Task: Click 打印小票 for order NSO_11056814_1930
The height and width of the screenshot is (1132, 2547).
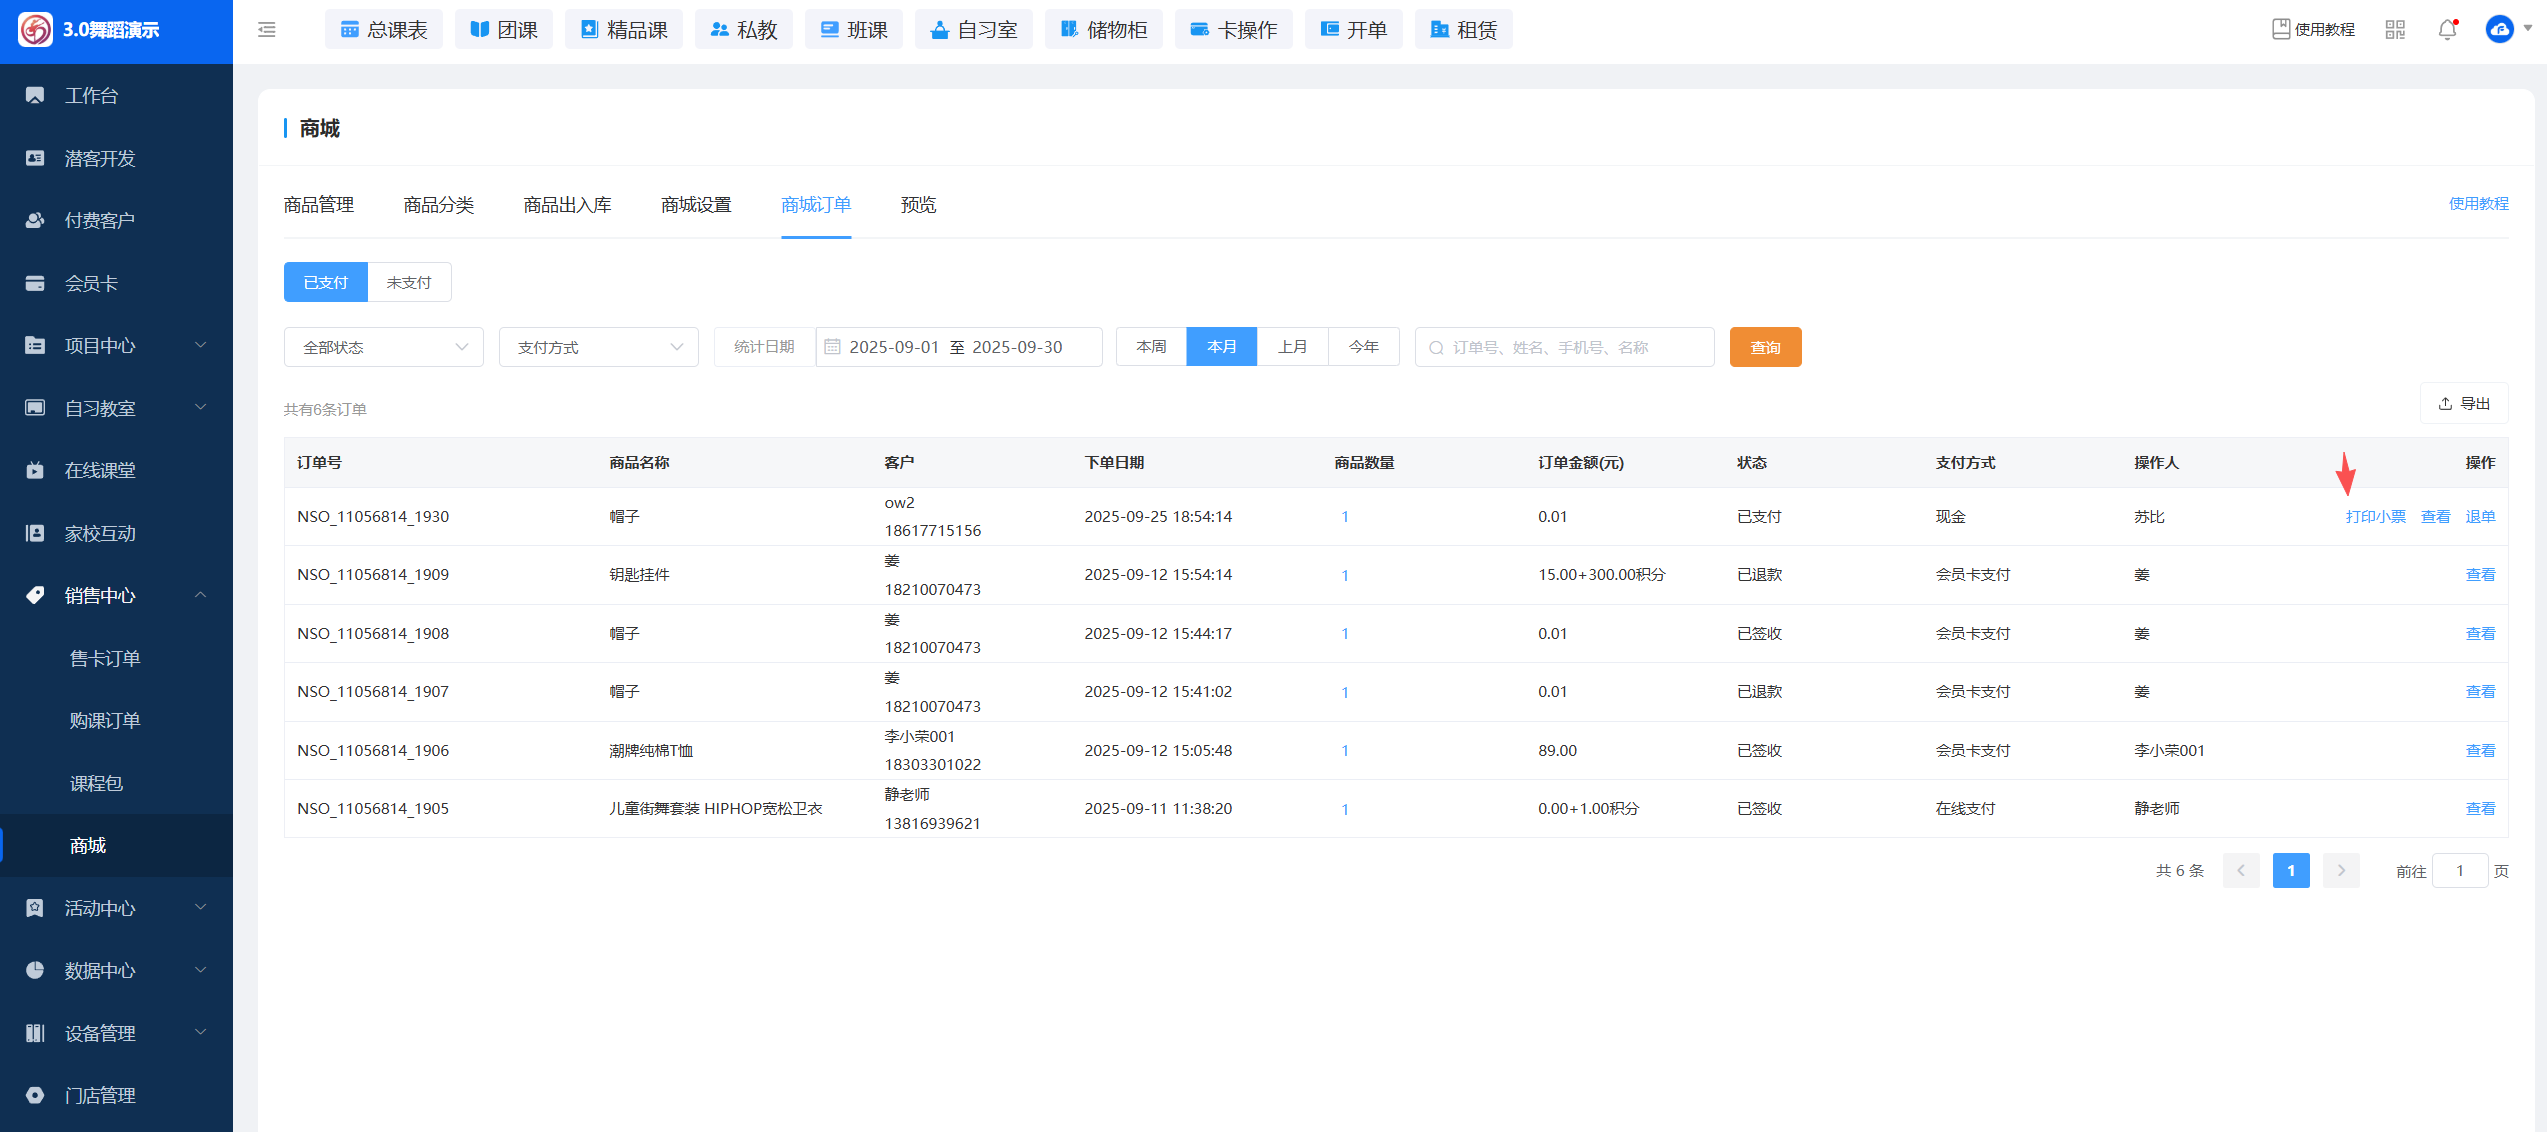Action: click(2375, 517)
